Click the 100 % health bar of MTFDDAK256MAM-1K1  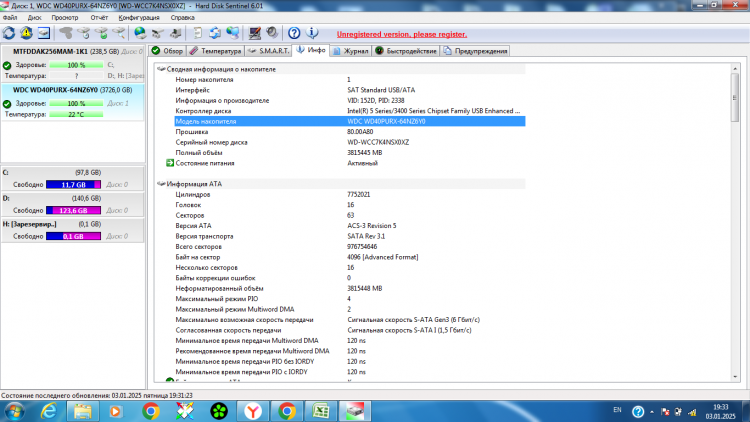pos(76,65)
